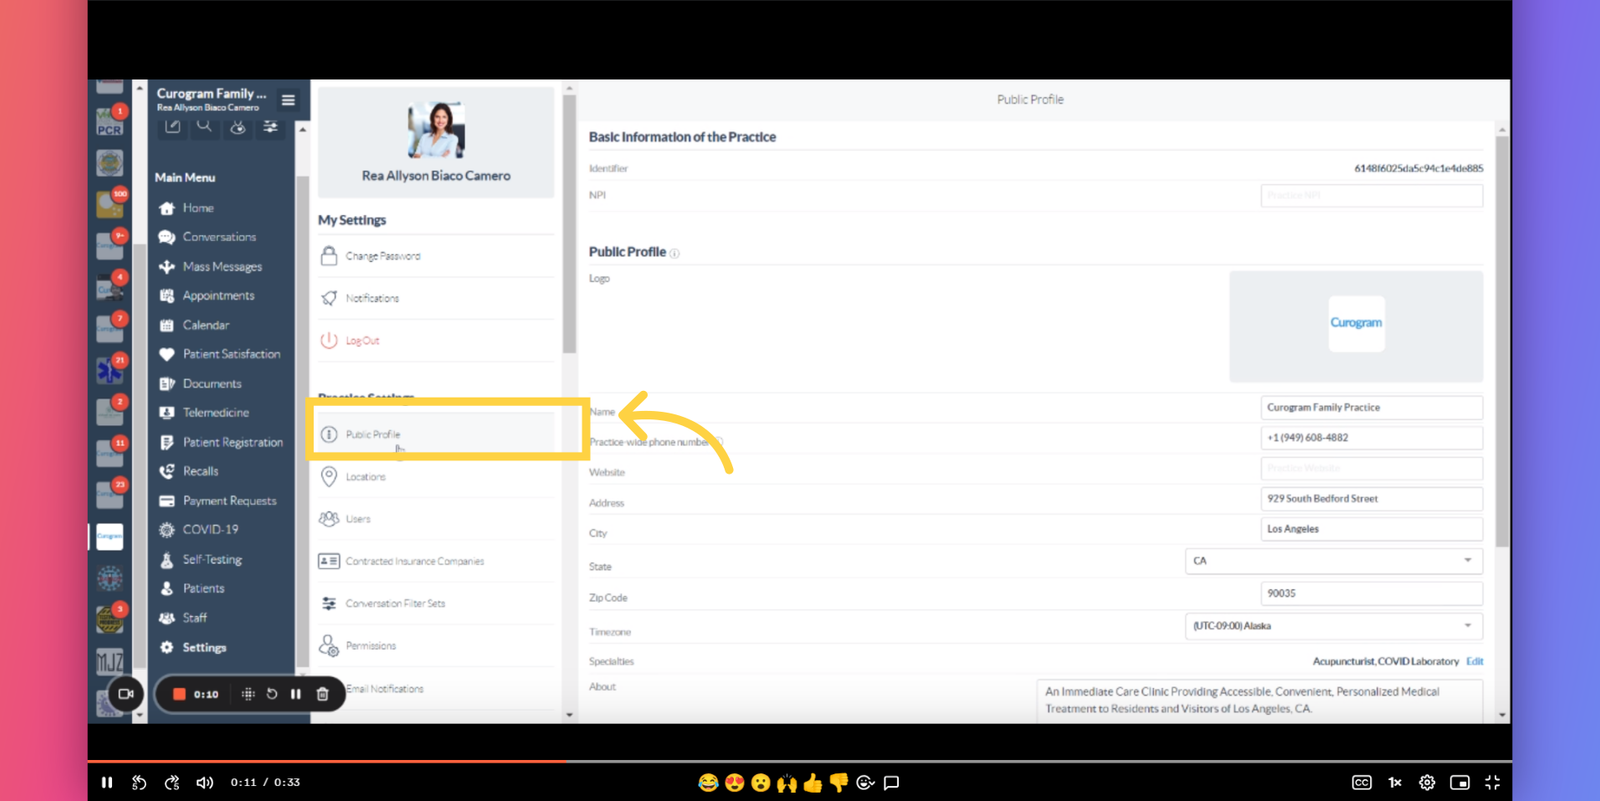Open the comment bubble icon
This screenshot has width=1600, height=801.
click(x=891, y=783)
